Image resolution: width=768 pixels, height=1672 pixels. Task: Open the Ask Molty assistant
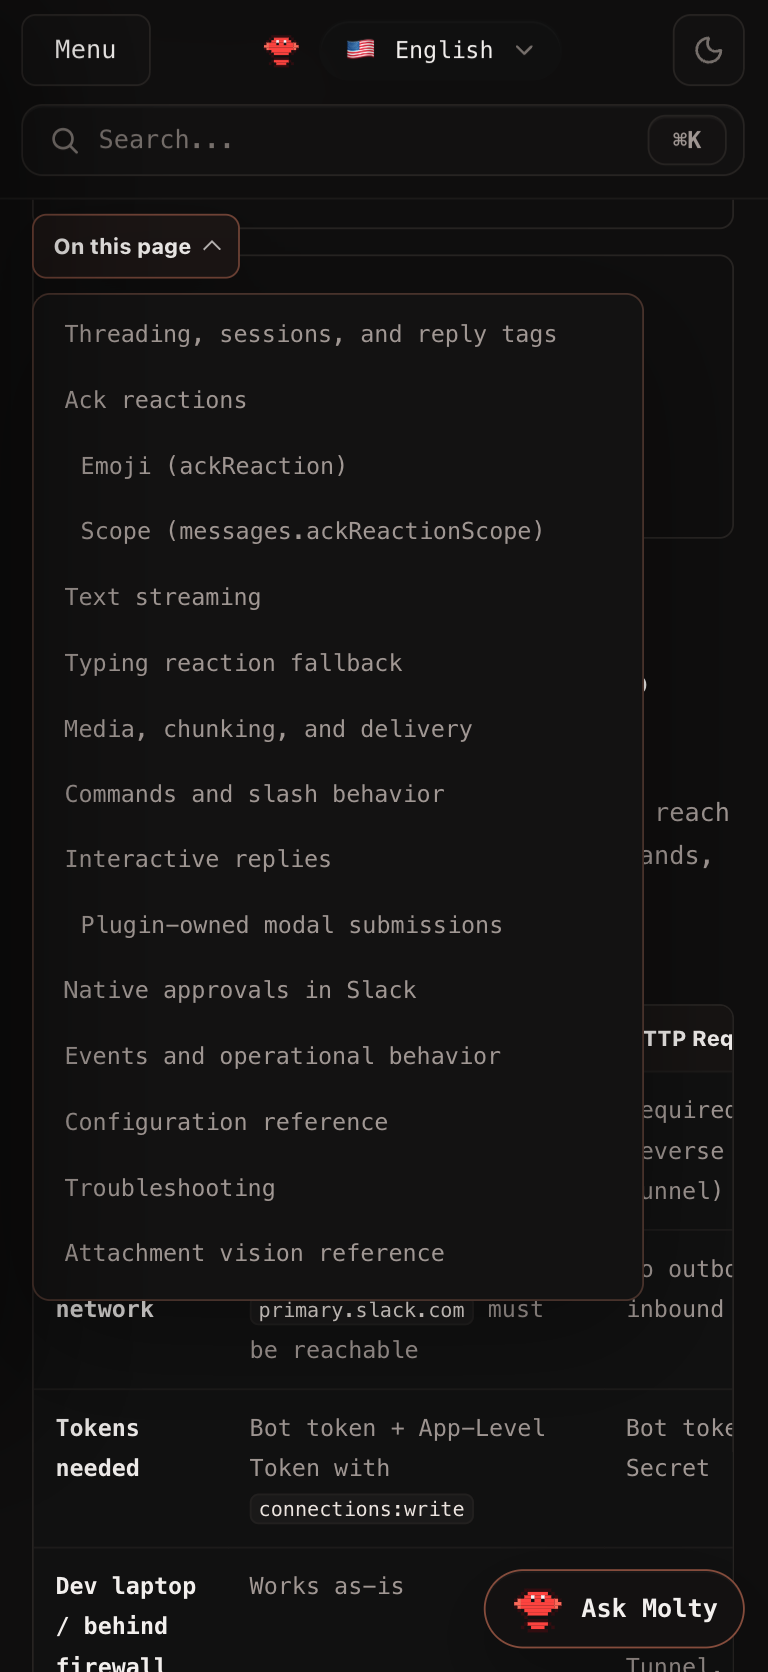614,1609
